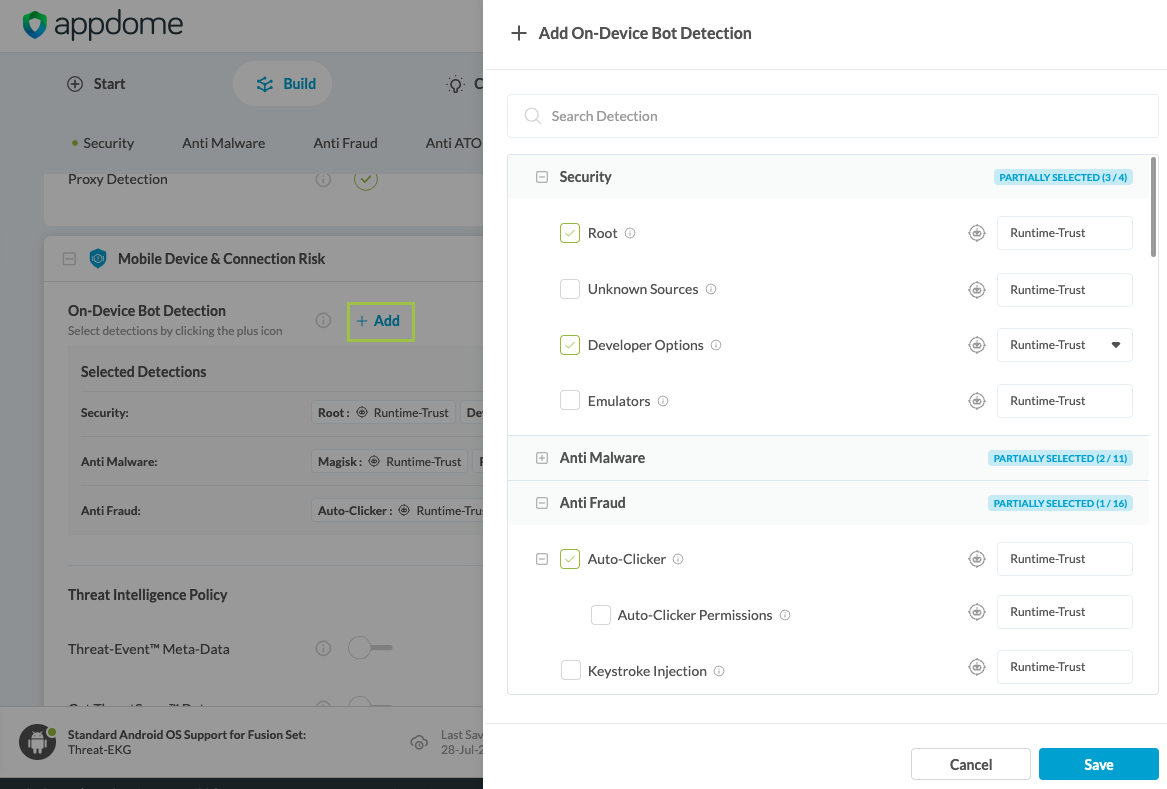
Task: Click the targeting icon next to Root
Action: click(977, 232)
